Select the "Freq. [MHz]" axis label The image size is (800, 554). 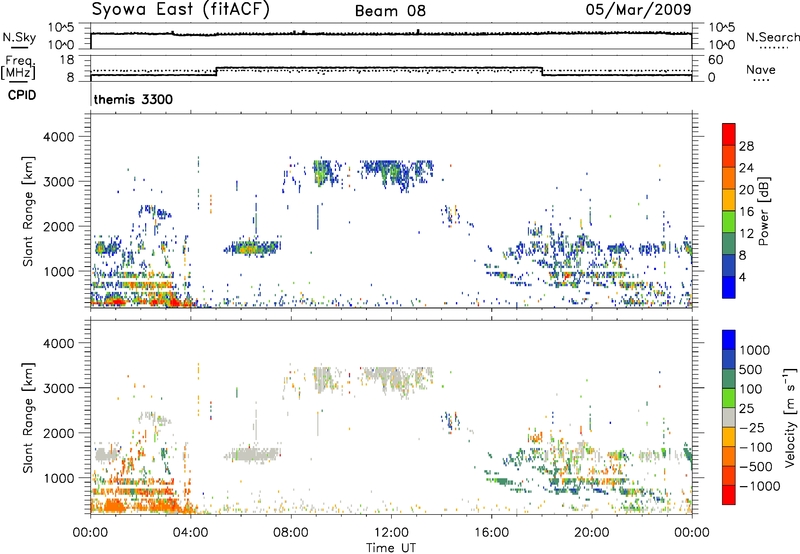click(x=18, y=68)
